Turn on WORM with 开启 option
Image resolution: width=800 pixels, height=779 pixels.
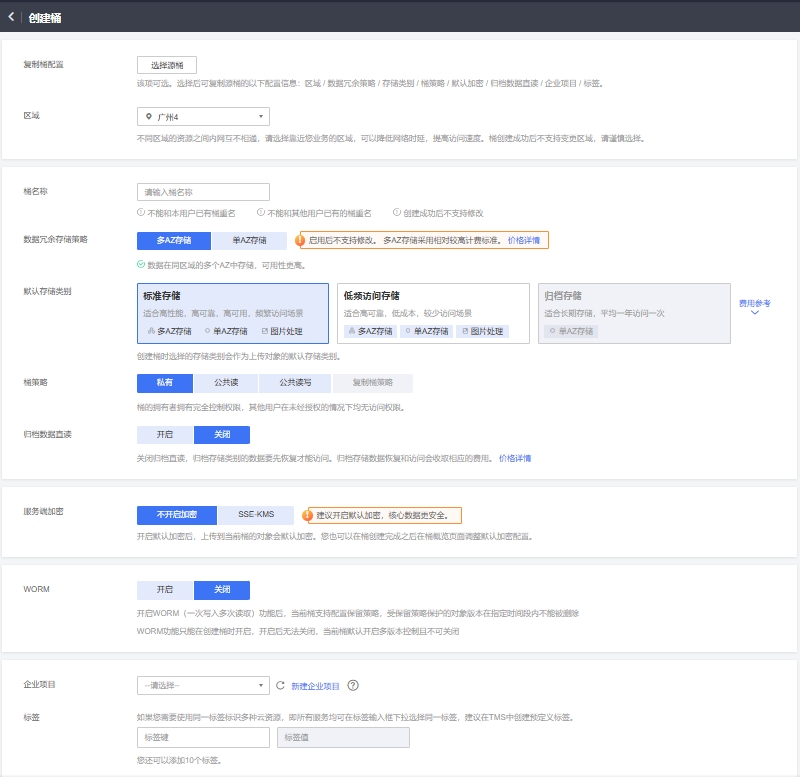165,590
